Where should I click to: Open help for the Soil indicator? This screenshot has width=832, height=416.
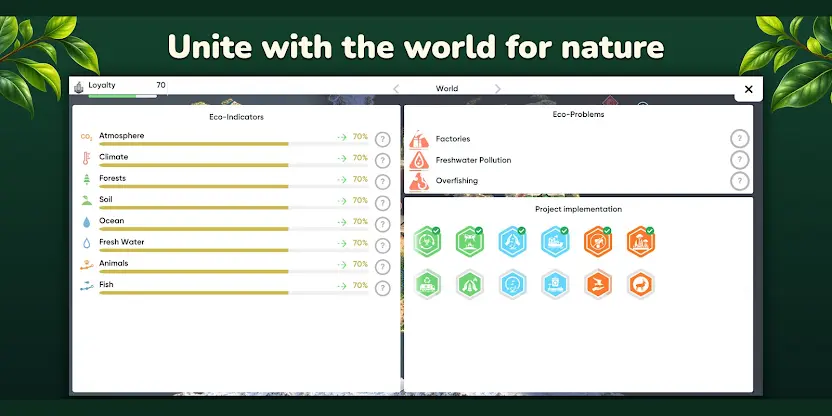coord(383,203)
